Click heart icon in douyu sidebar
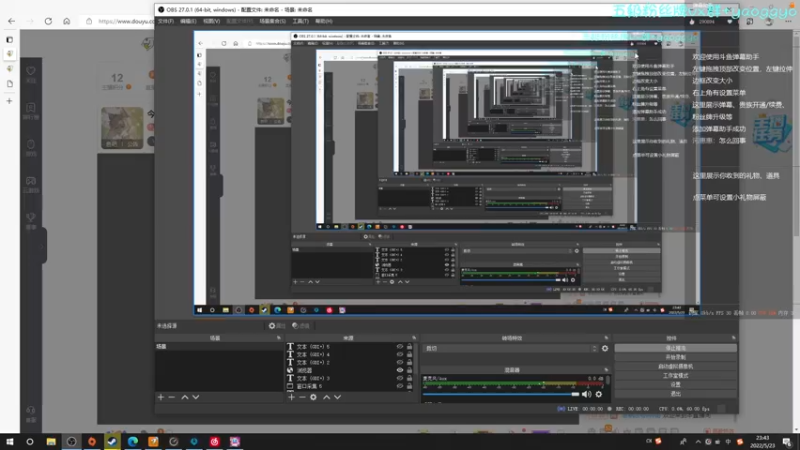800x450 pixels. (31, 71)
